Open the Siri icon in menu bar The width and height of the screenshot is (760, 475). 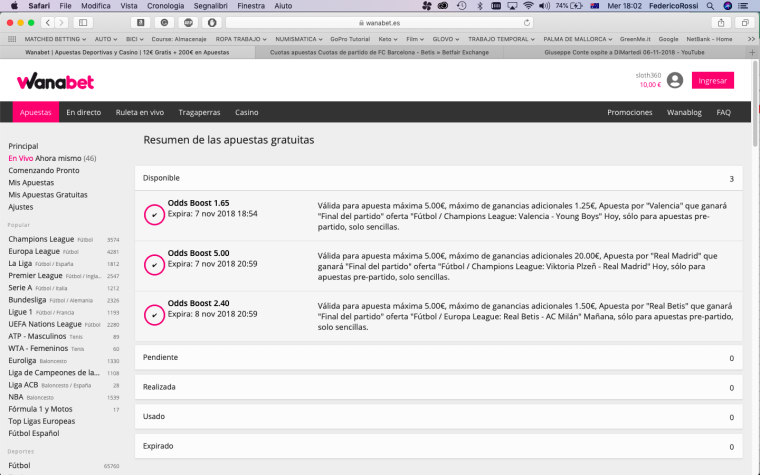[x=728, y=6]
